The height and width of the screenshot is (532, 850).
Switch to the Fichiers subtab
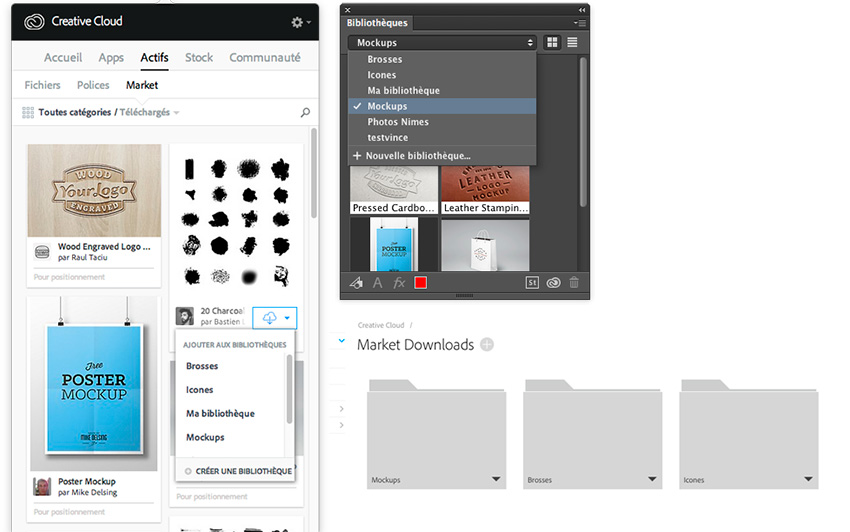[42, 85]
